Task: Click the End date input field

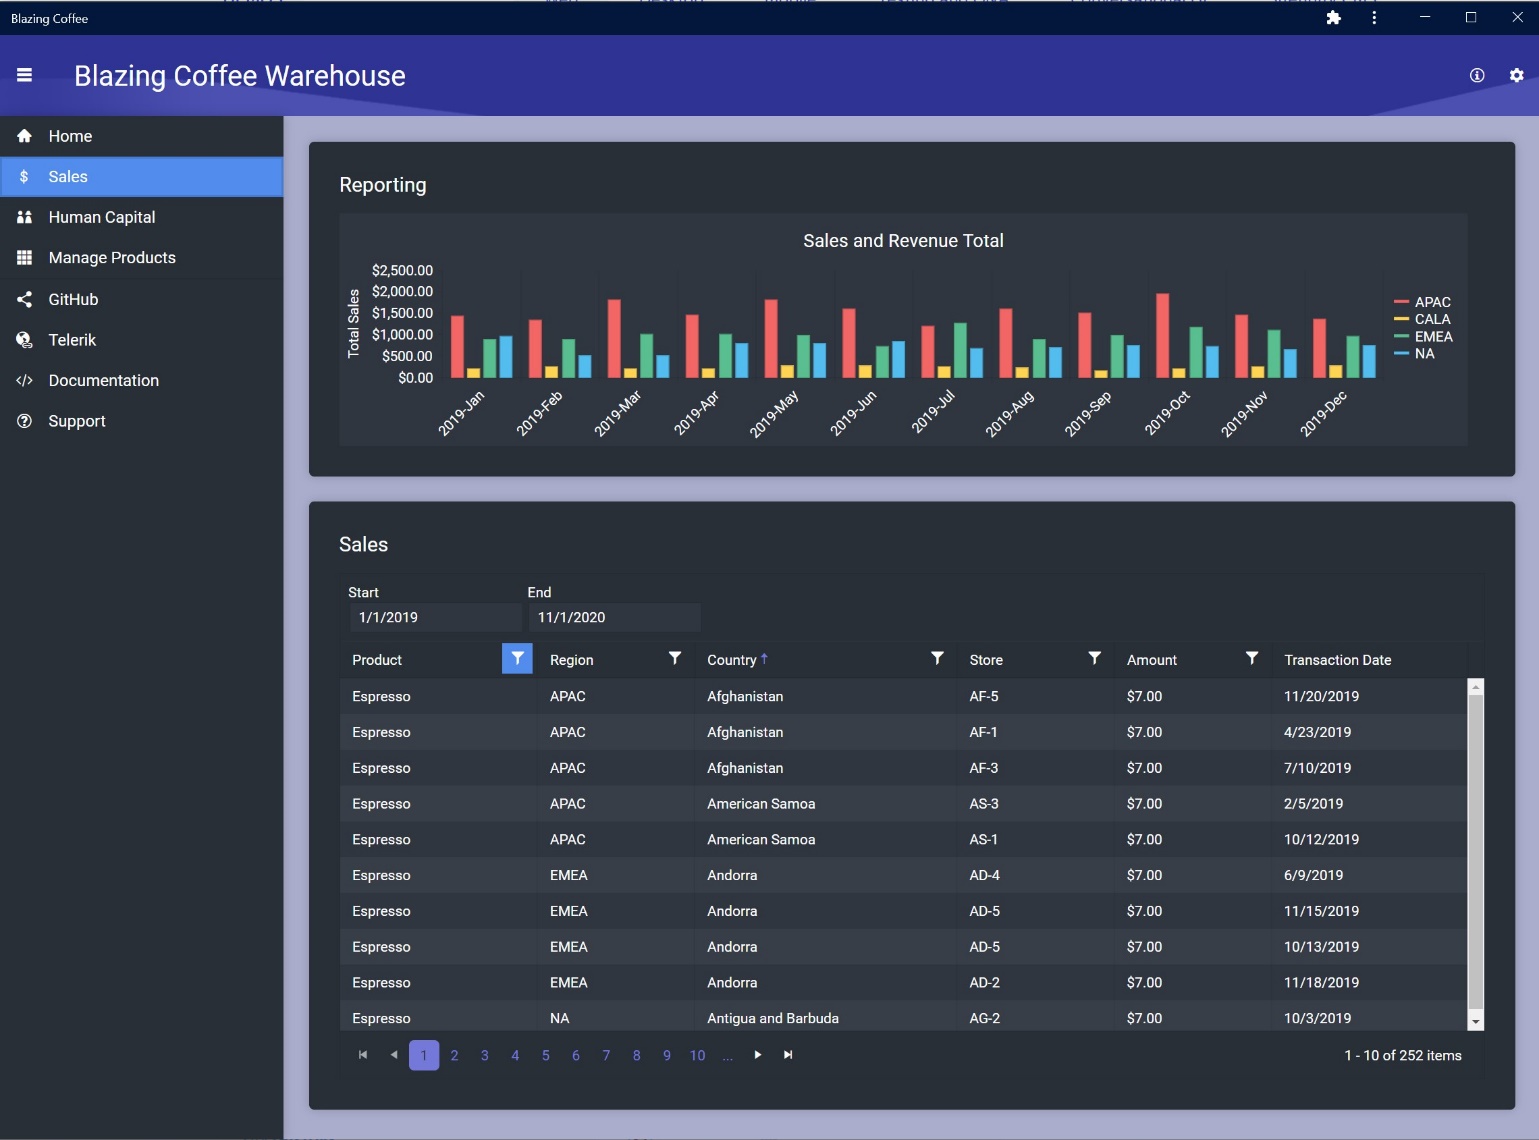Action: pos(614,617)
